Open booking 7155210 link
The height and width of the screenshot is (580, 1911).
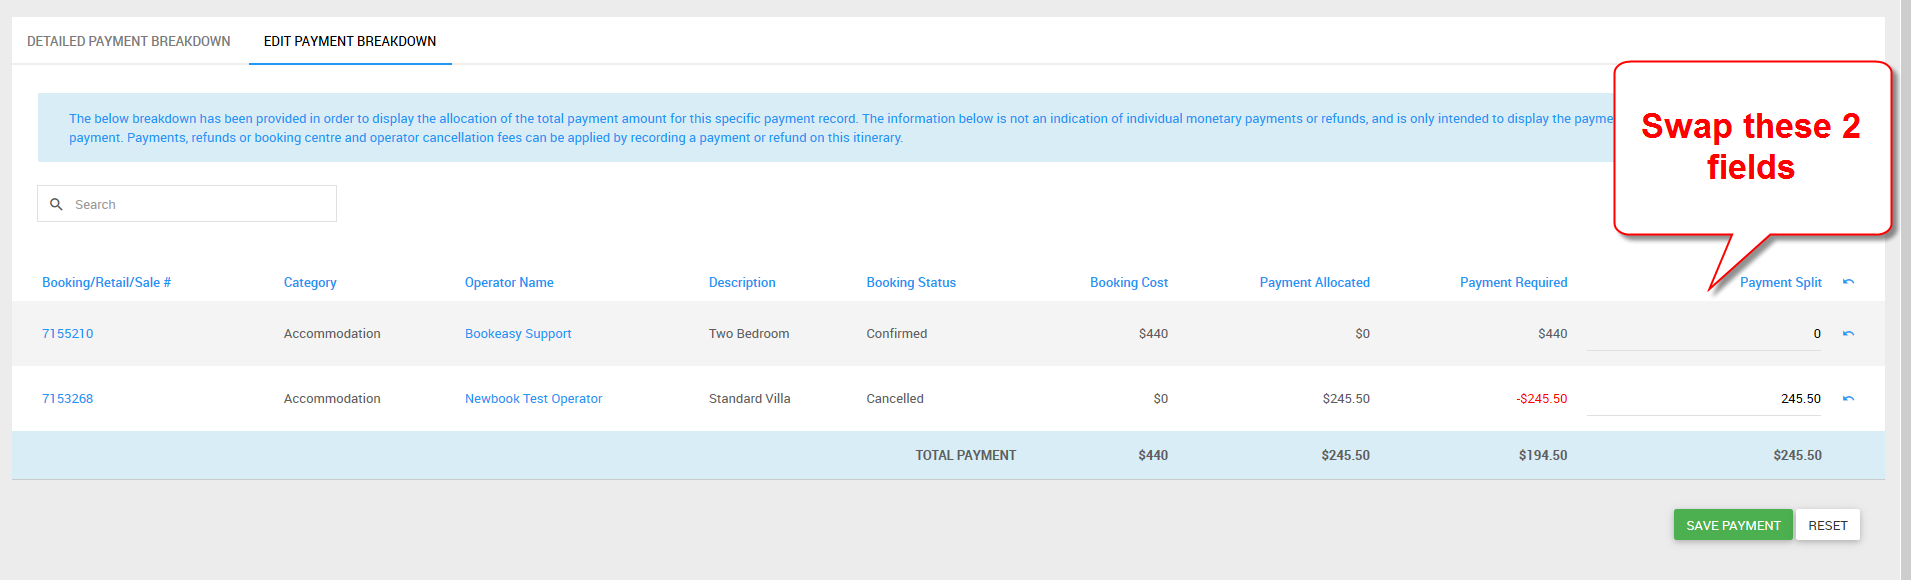(x=67, y=334)
